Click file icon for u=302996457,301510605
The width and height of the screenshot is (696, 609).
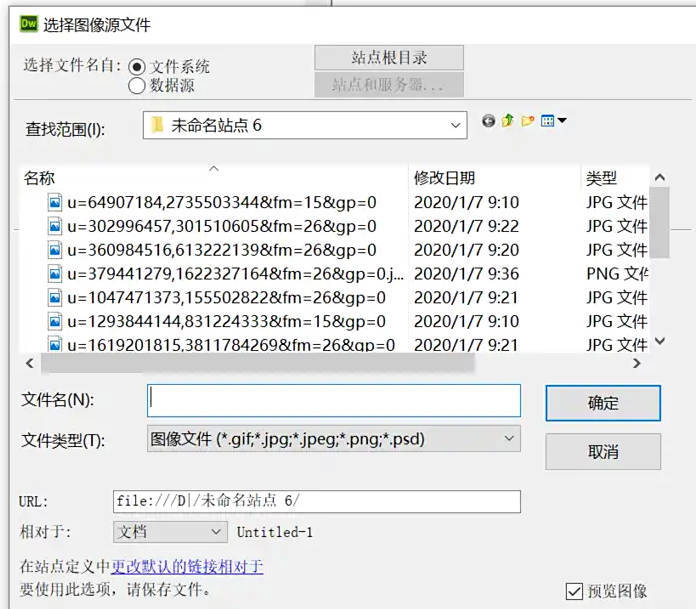[55, 226]
